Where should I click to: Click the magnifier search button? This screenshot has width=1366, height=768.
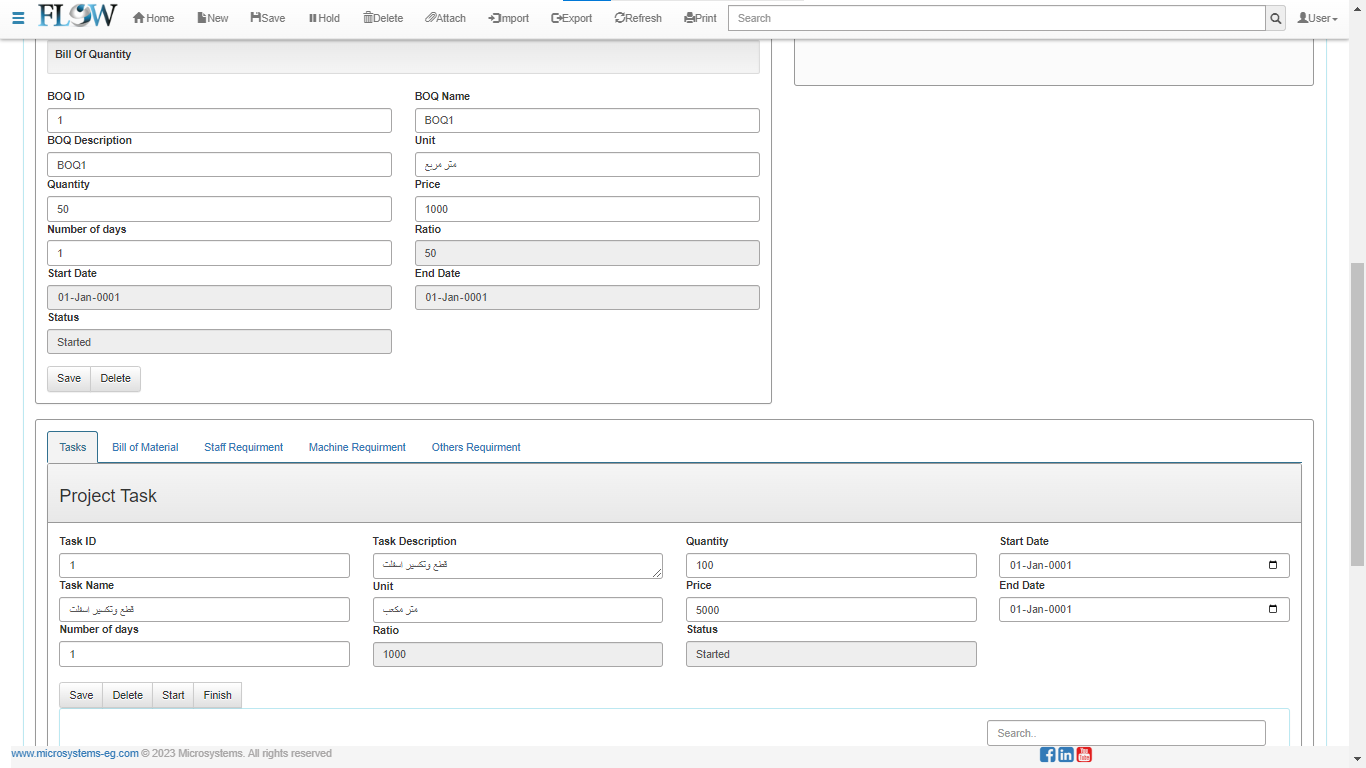[x=1275, y=18]
